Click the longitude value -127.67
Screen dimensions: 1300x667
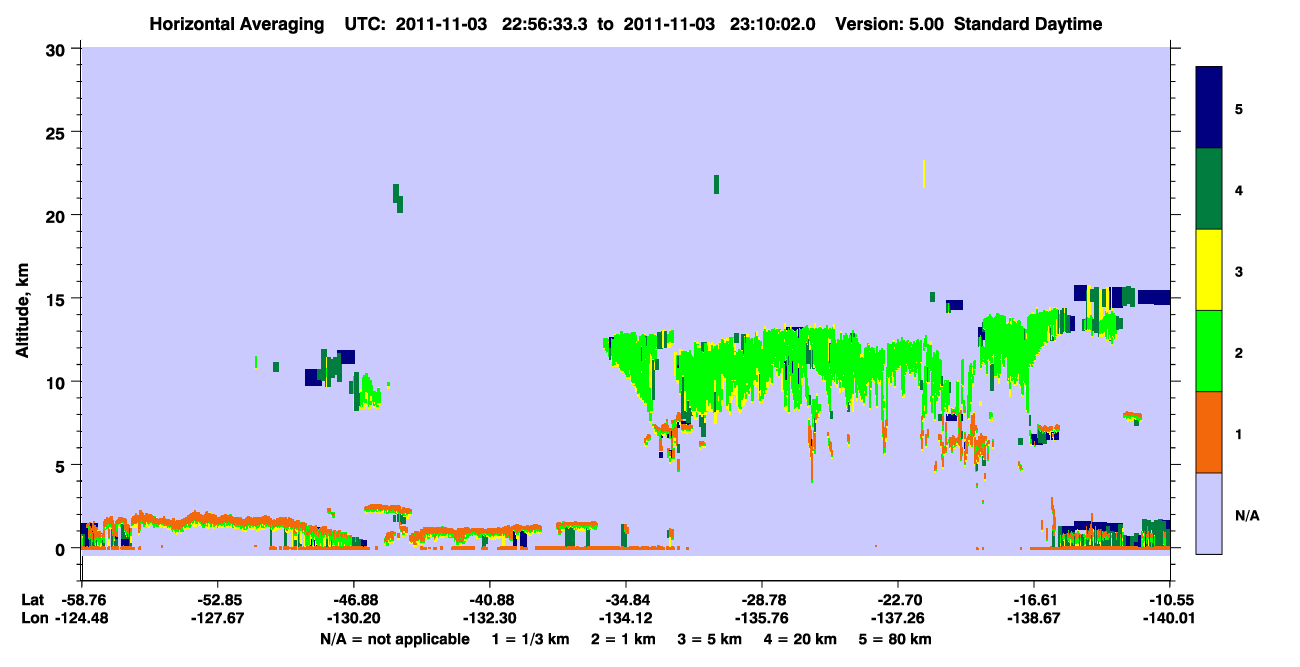(218, 618)
